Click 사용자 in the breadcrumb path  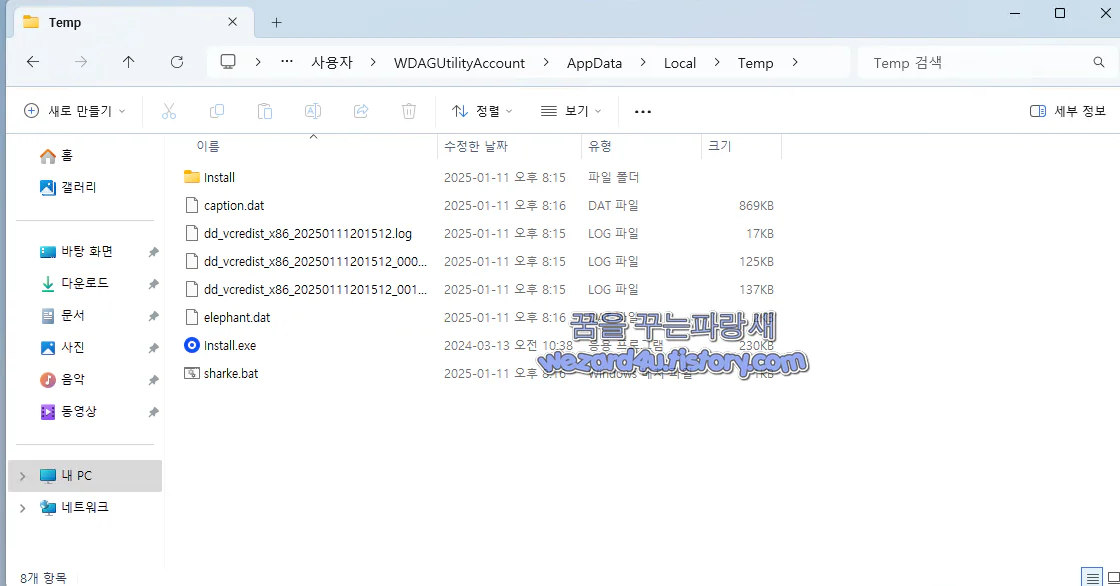[332, 63]
